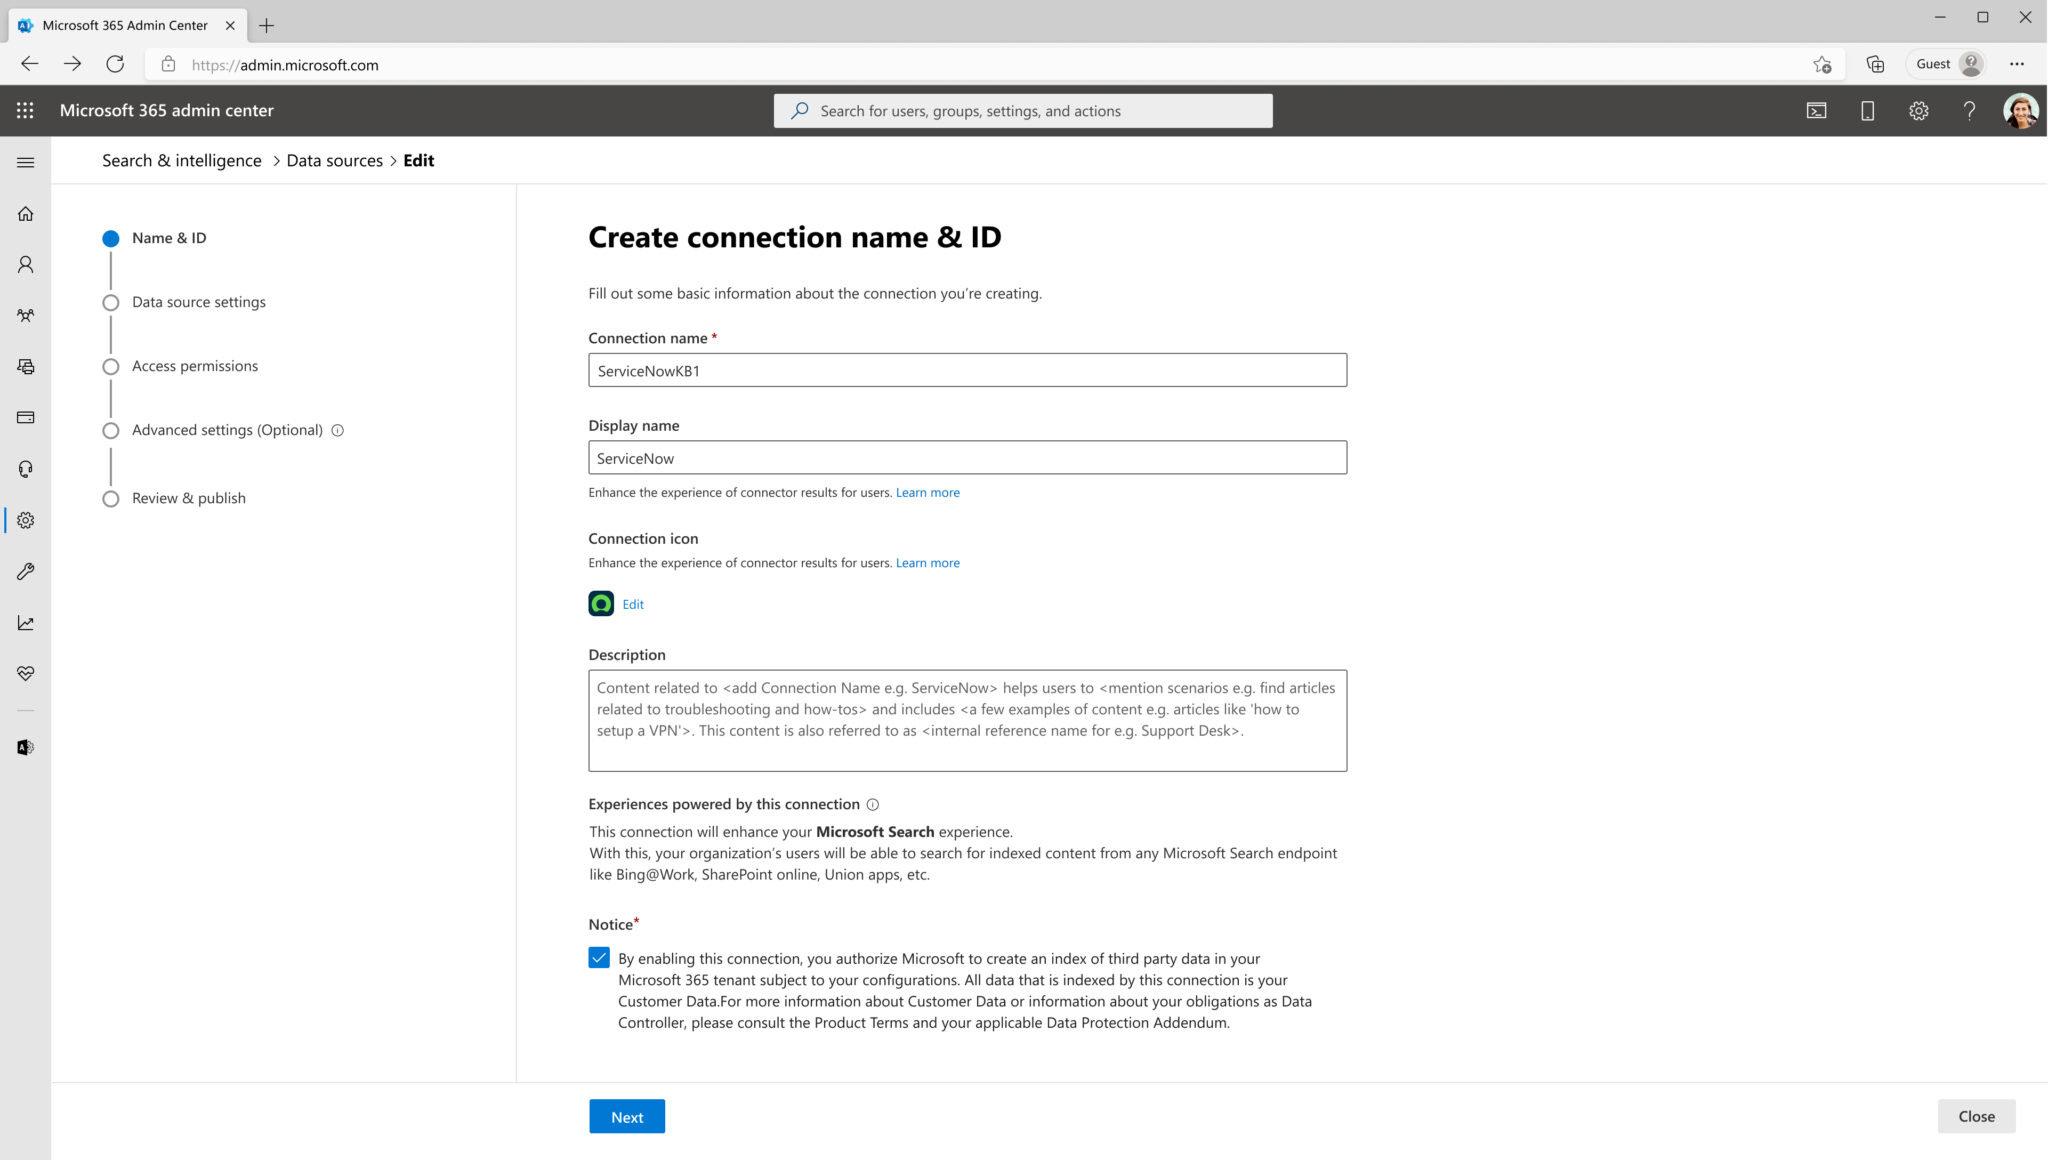Open Setup via the wrench icon
The width and height of the screenshot is (2048, 1160).
pos(25,571)
